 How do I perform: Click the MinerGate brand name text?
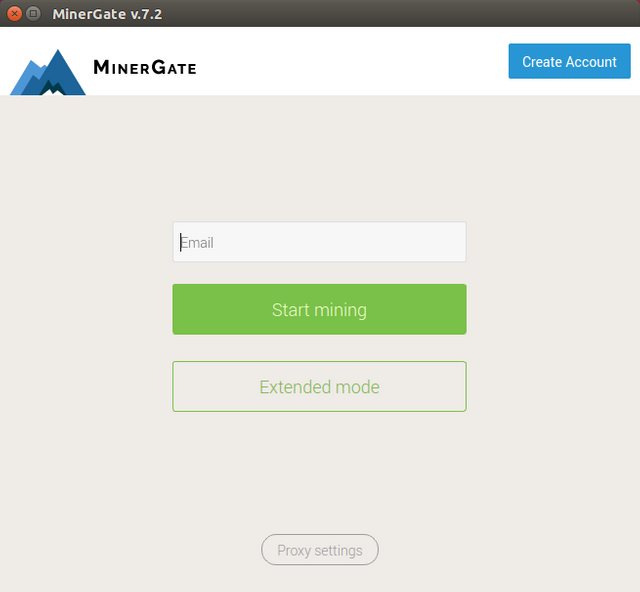tap(145, 67)
